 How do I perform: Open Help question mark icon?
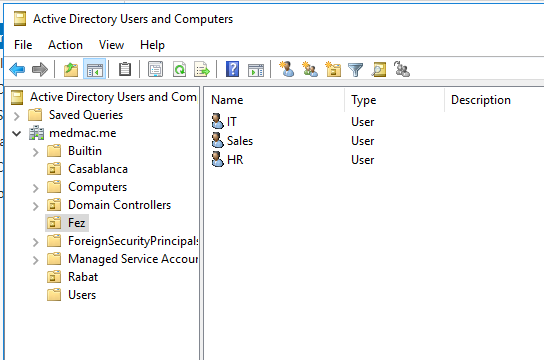pyautogui.click(x=232, y=69)
